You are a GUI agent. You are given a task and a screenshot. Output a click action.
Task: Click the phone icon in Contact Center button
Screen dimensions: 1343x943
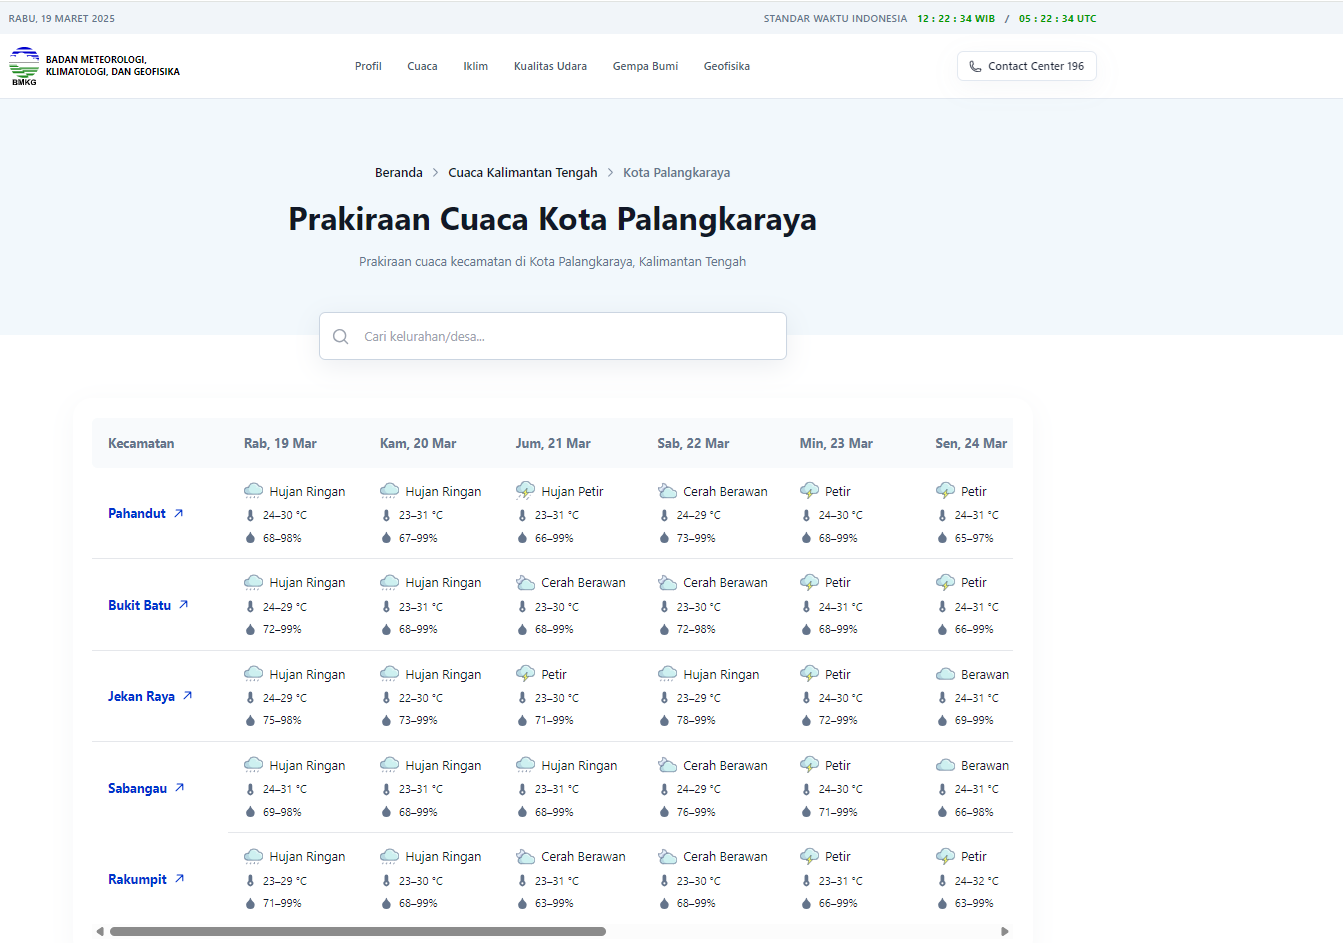point(975,67)
